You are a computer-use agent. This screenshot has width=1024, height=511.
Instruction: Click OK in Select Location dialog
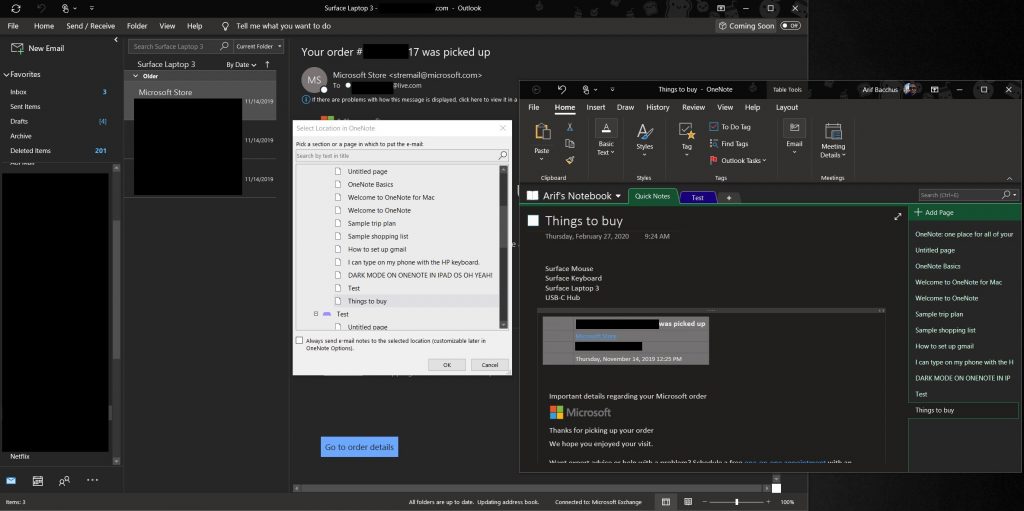447,365
